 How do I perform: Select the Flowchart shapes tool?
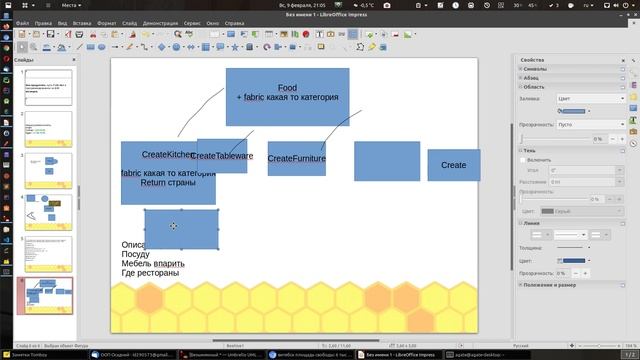coord(206,47)
